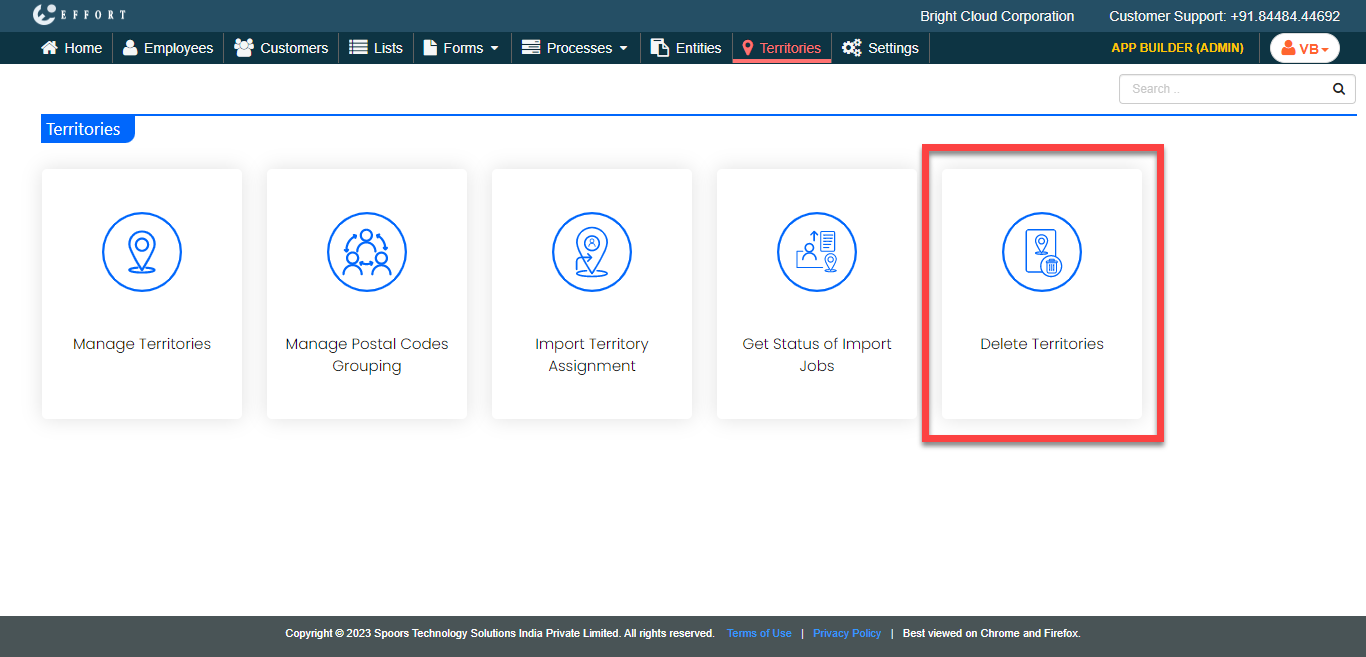Click the Import Territory Assignment icon
This screenshot has height=657, width=1366.
(x=592, y=252)
